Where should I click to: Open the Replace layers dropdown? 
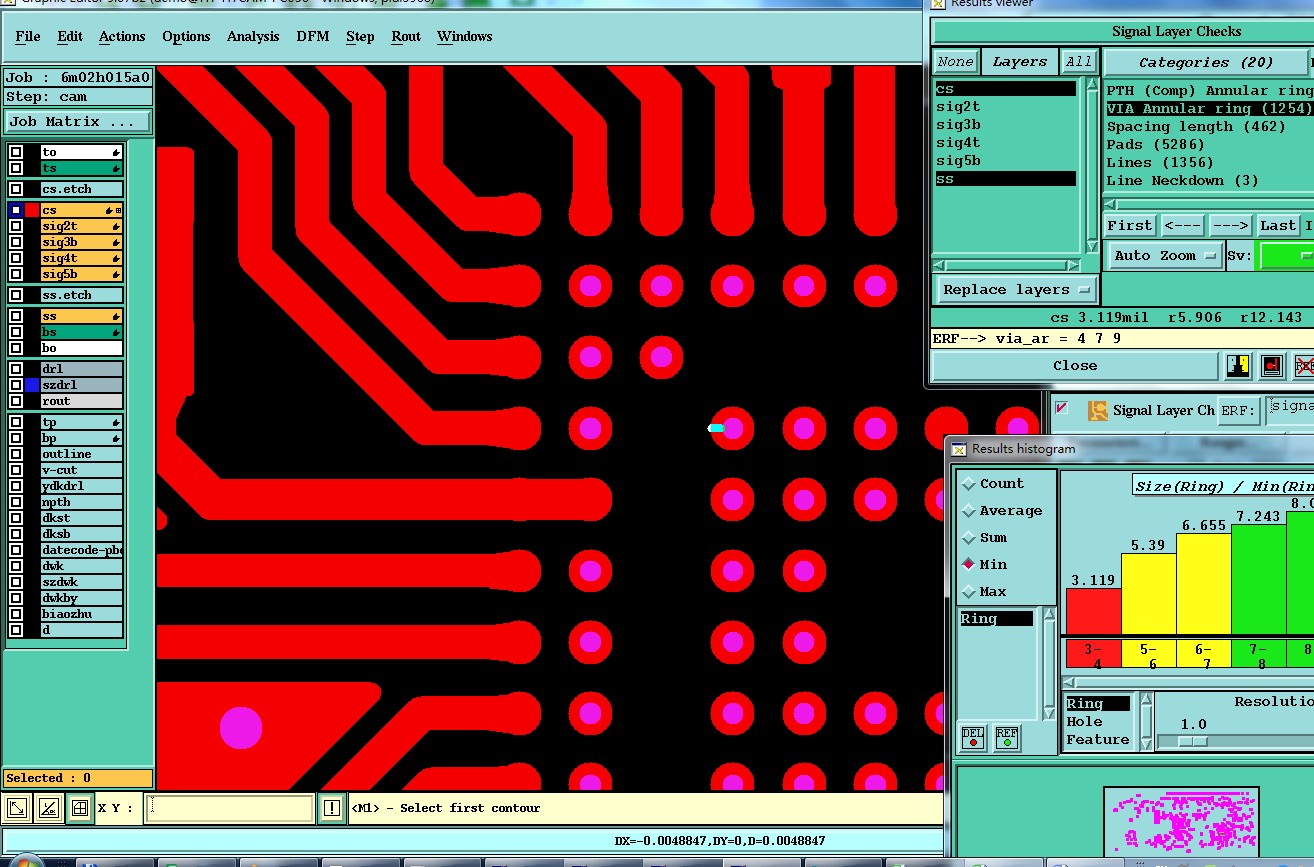point(1016,290)
